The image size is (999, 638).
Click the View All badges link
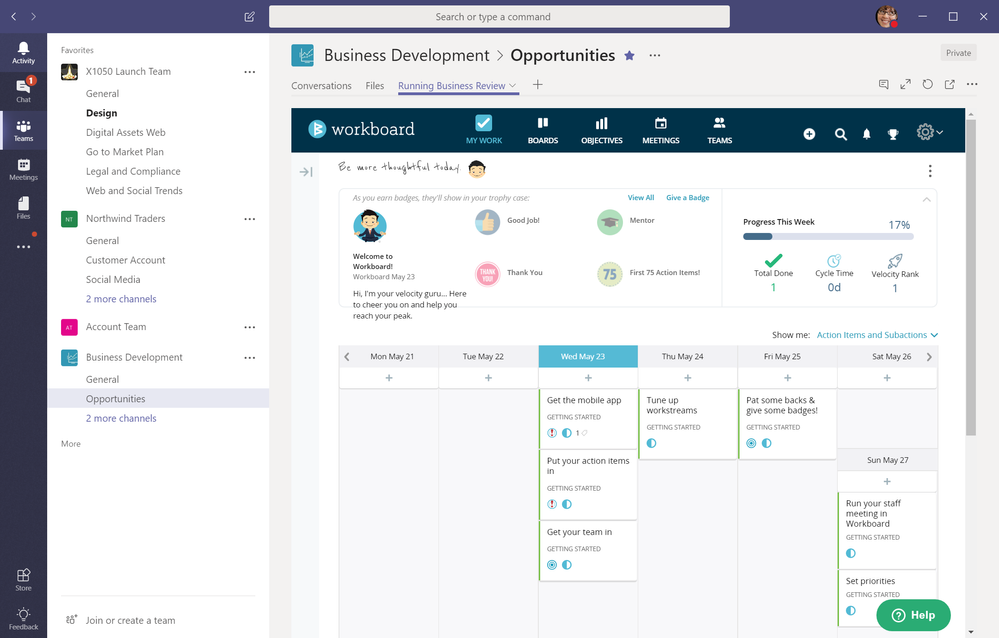(641, 198)
